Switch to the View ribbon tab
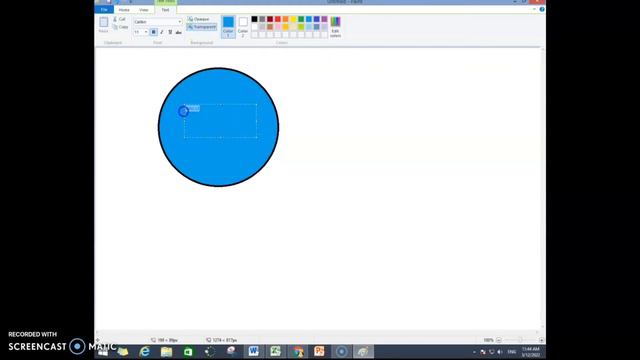Image resolution: width=640 pixels, height=360 pixels. coord(144,10)
